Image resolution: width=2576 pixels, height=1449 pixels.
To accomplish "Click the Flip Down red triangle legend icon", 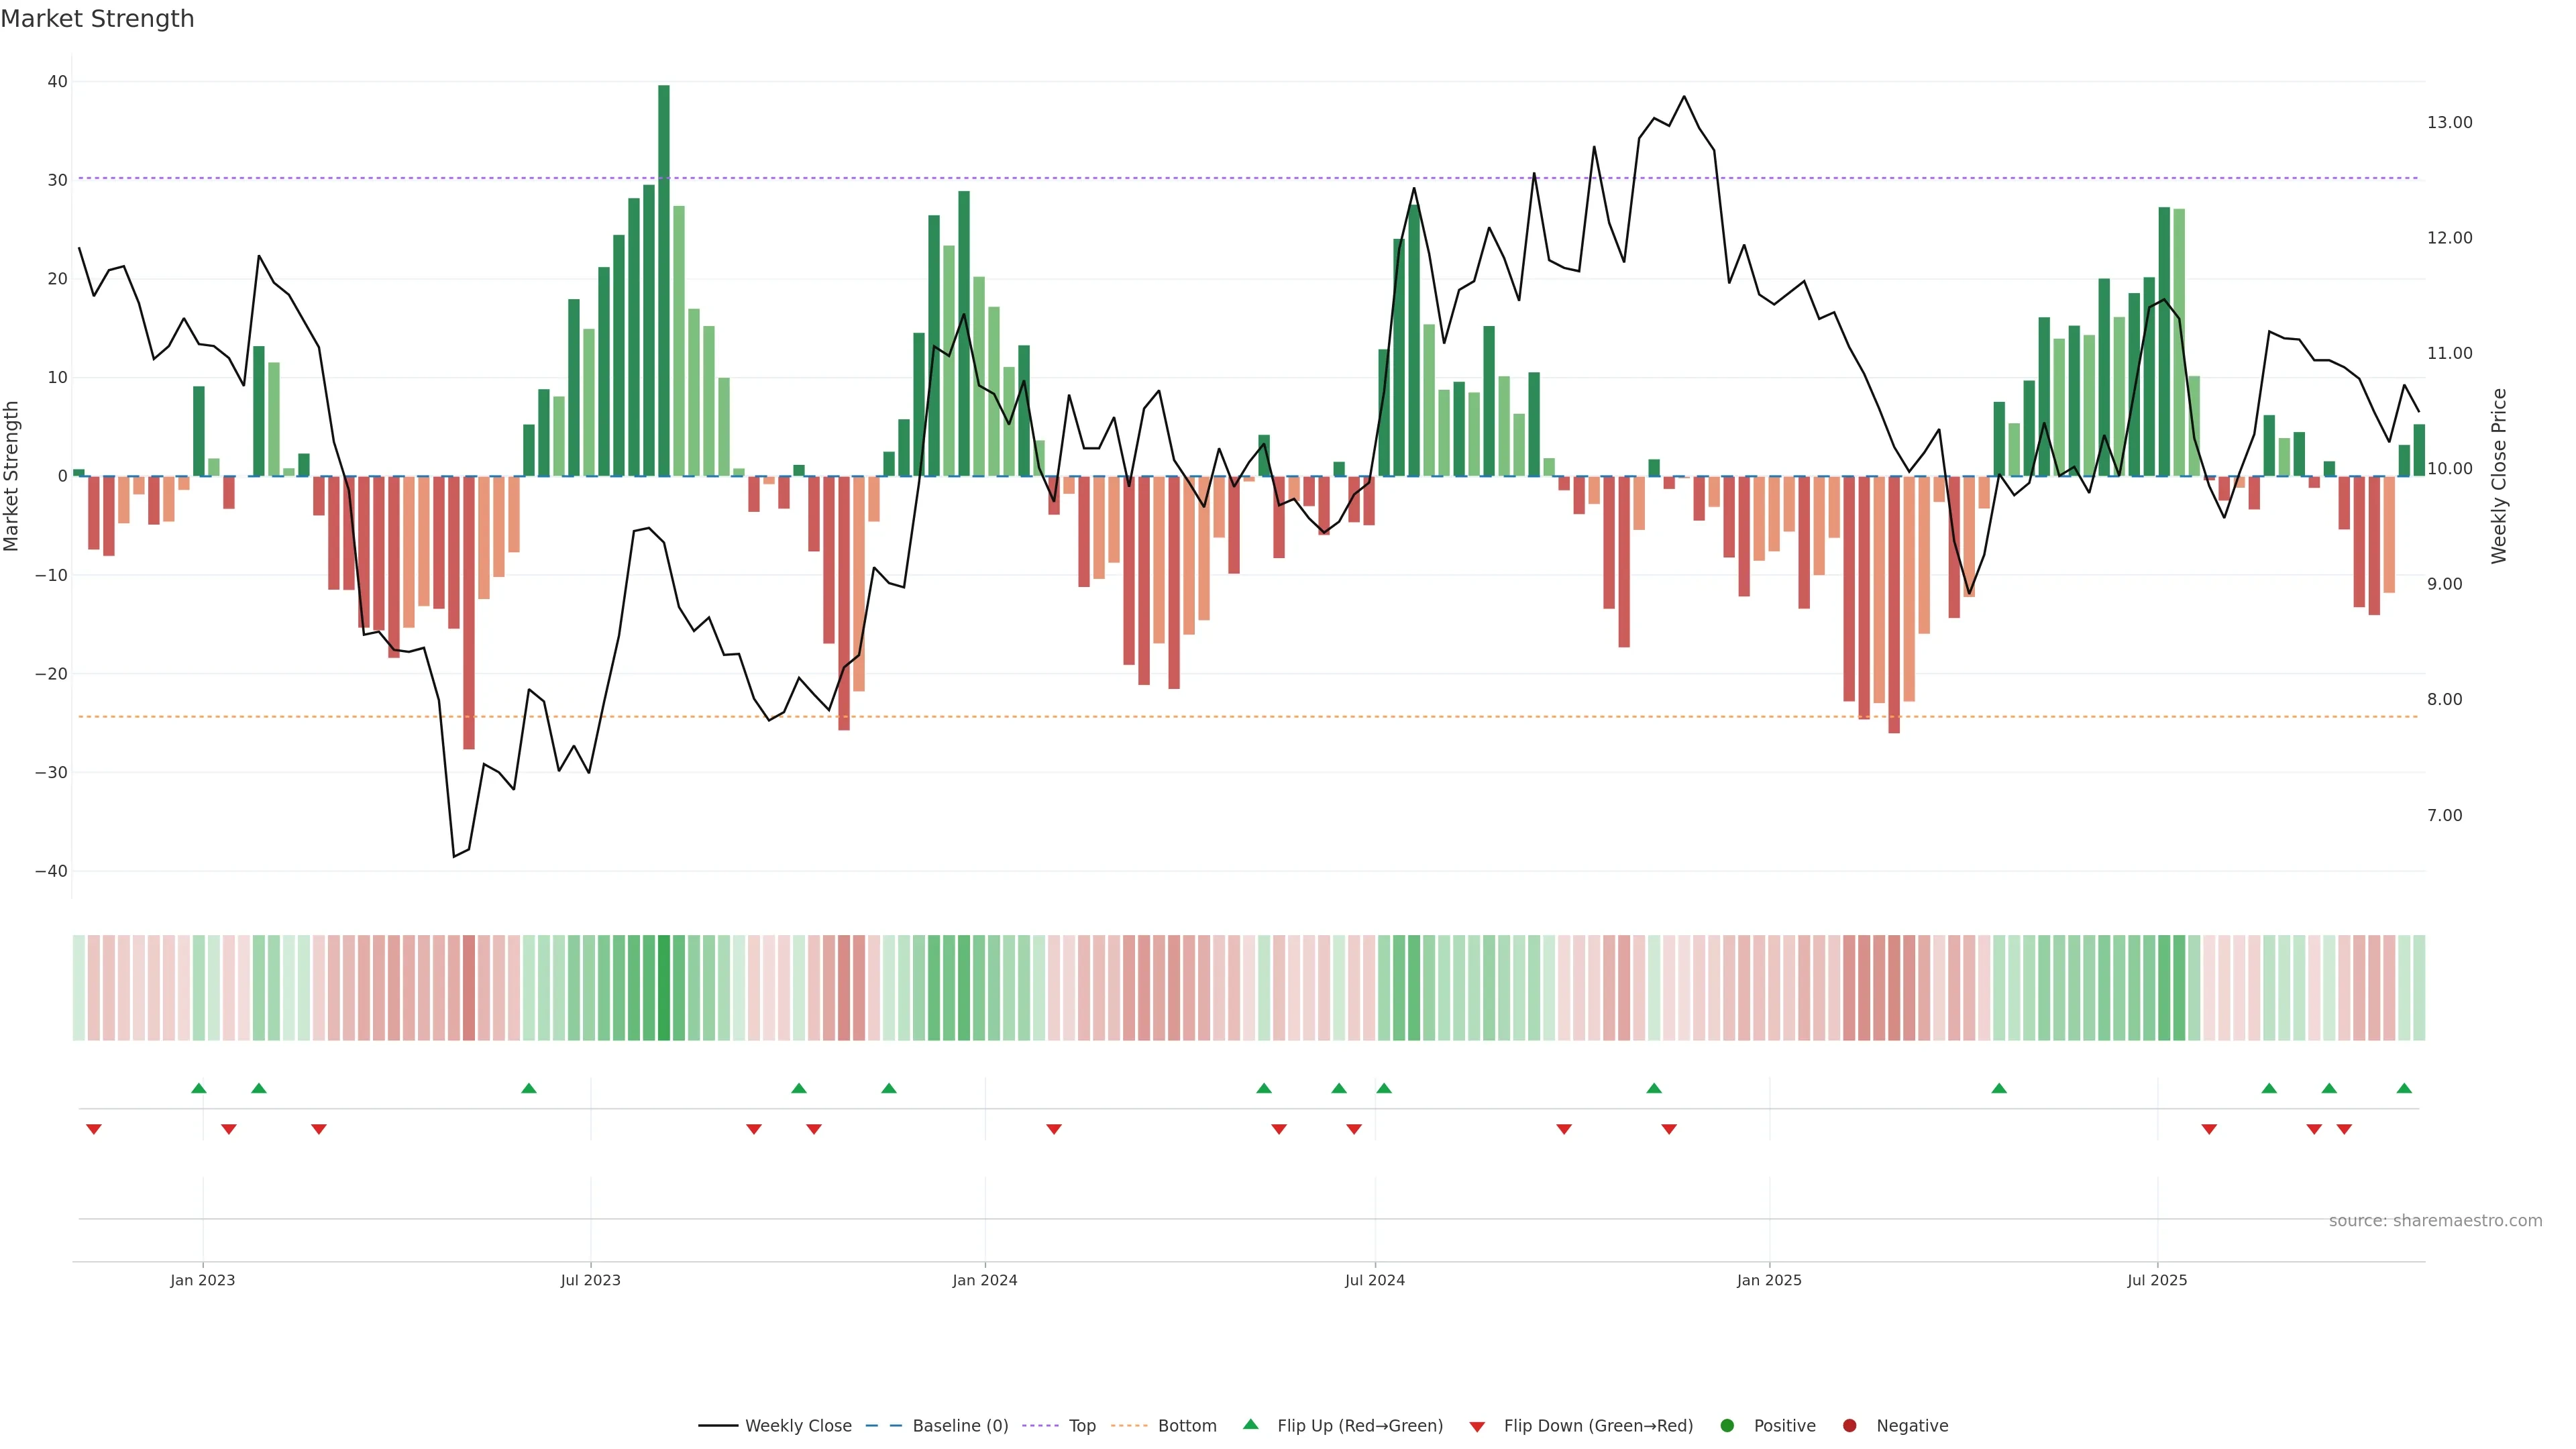I will 1477,1427.
